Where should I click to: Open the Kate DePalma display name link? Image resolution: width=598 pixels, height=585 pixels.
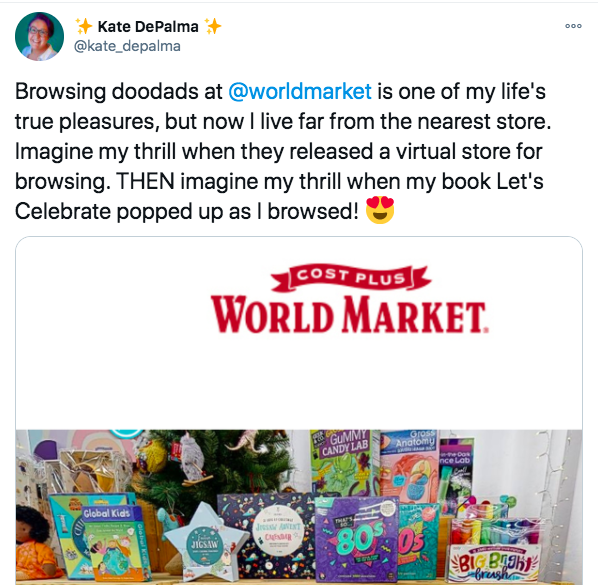pos(148,27)
